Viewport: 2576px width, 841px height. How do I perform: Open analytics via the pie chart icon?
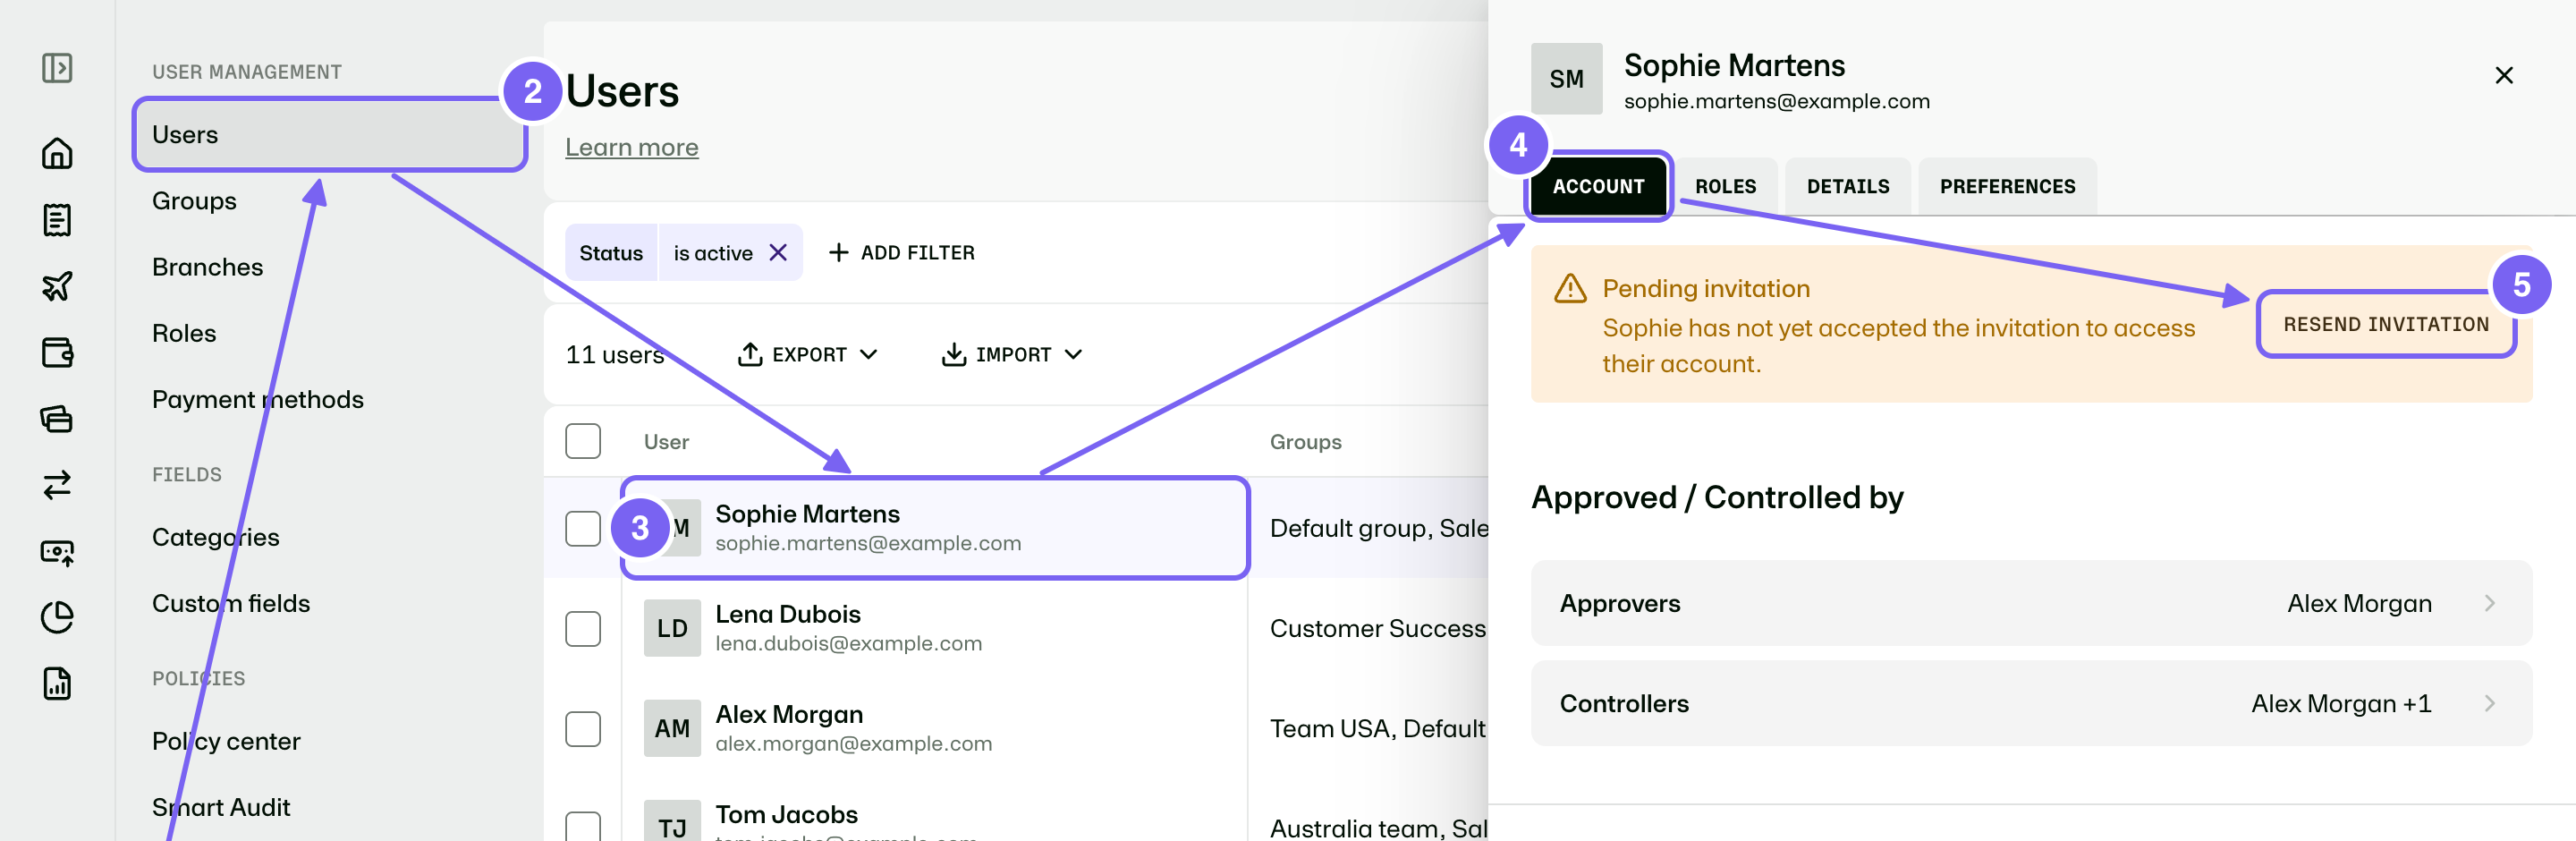tap(57, 617)
